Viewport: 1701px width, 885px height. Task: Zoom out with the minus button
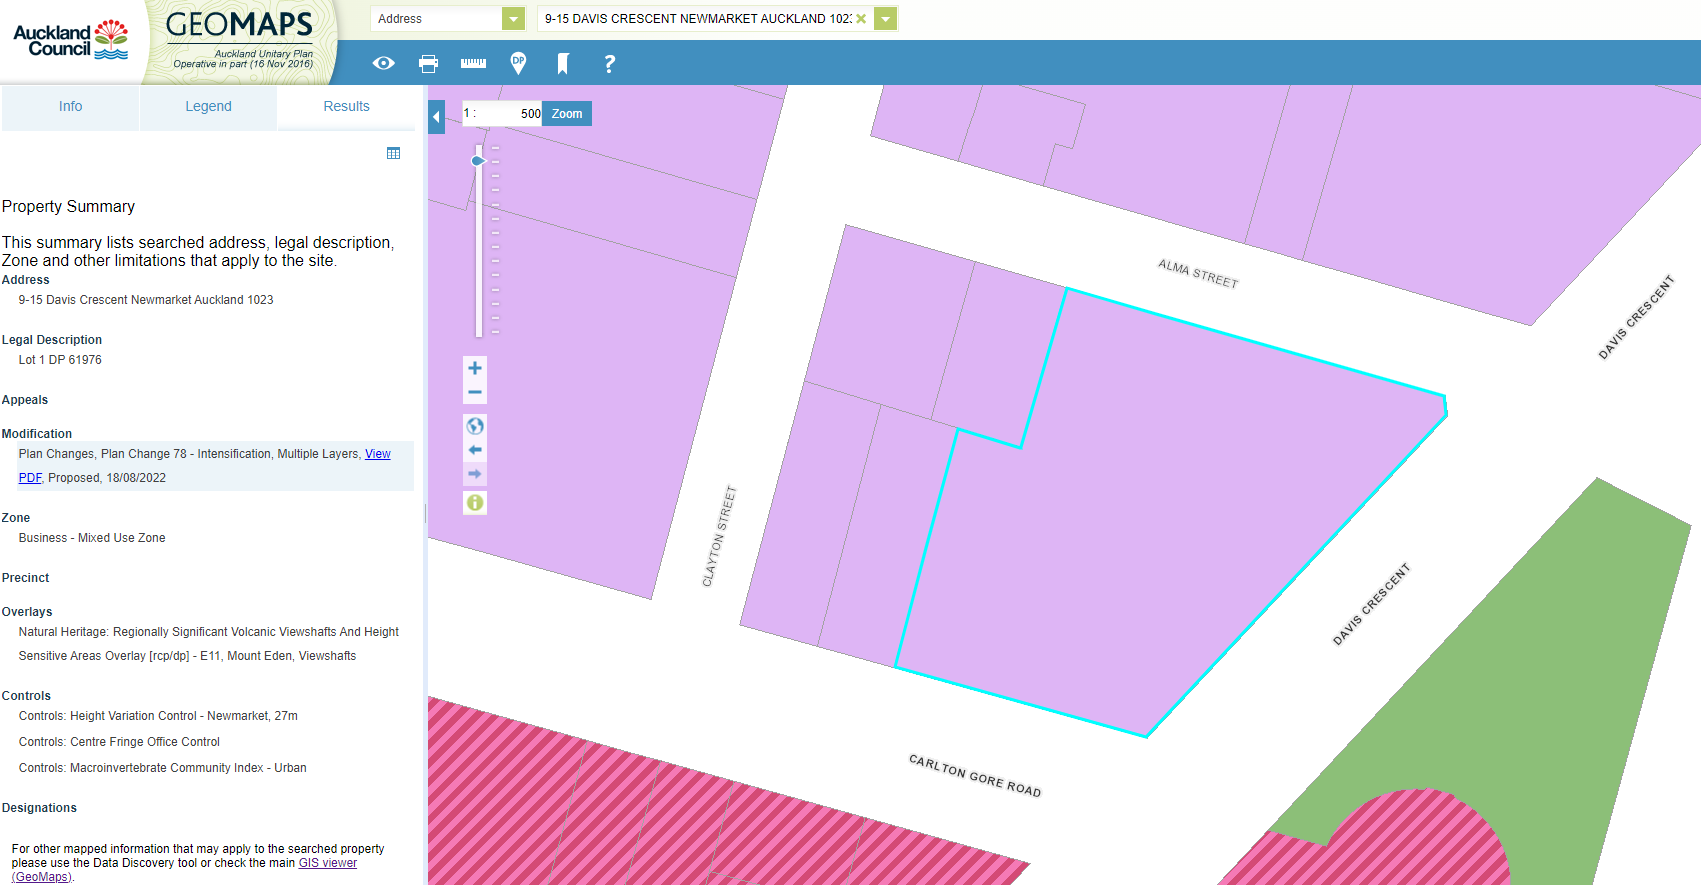point(475,392)
